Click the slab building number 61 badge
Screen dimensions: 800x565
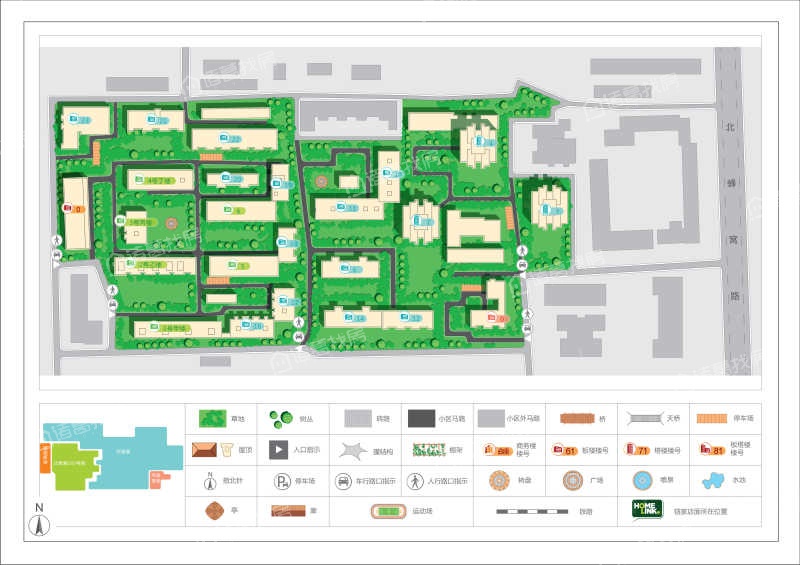pos(565,450)
